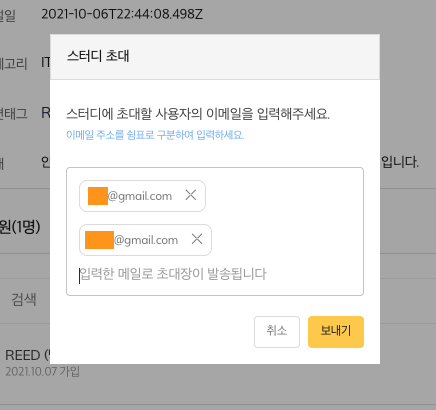Click the 취소 cancel button

pyautogui.click(x=277, y=332)
